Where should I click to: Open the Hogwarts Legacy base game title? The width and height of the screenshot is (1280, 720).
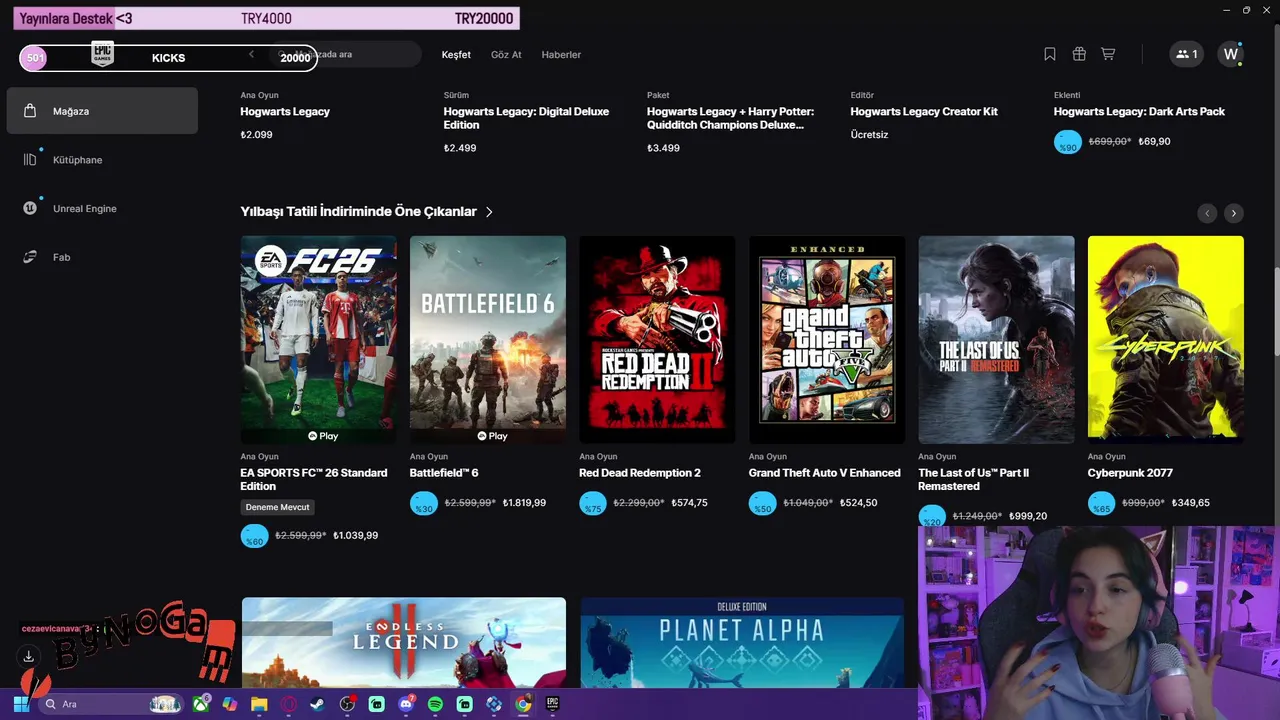pyautogui.click(x=285, y=112)
